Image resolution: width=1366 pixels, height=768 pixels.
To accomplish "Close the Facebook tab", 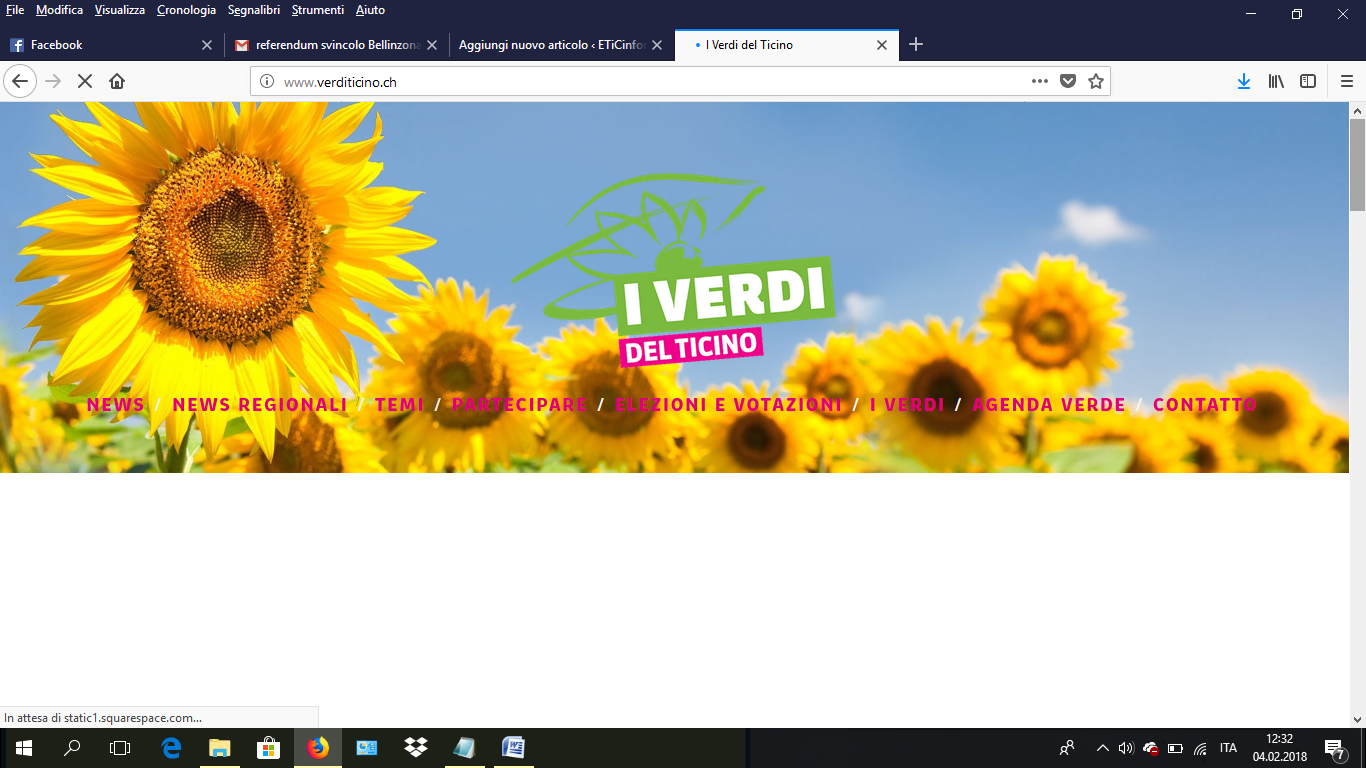I will coord(207,45).
